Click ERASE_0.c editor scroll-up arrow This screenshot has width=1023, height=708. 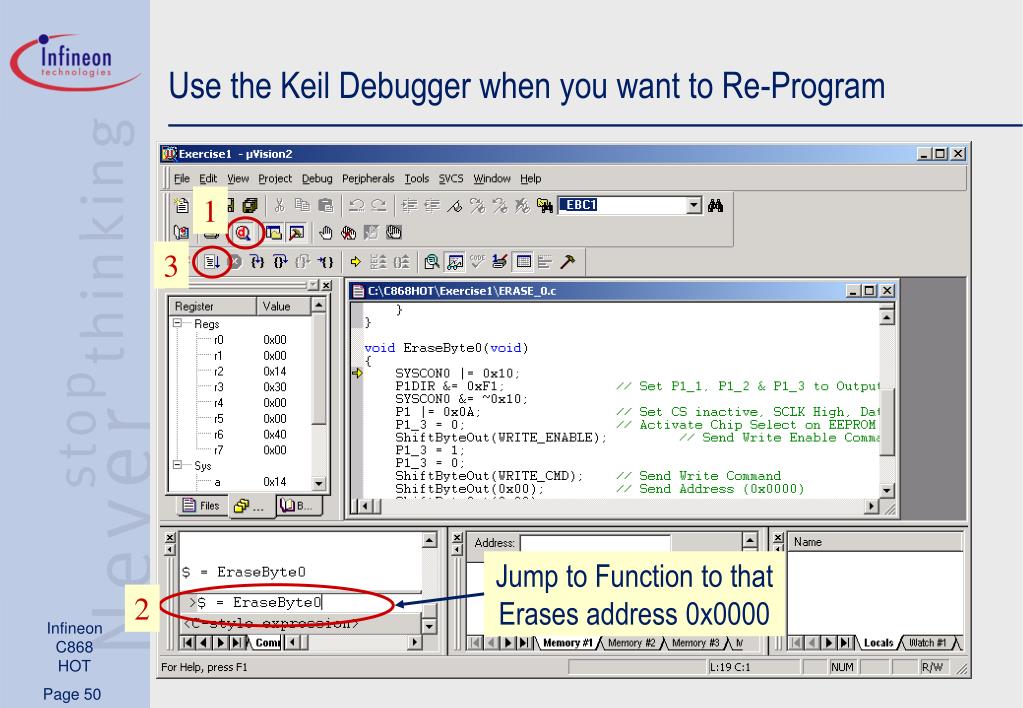pos(886,318)
